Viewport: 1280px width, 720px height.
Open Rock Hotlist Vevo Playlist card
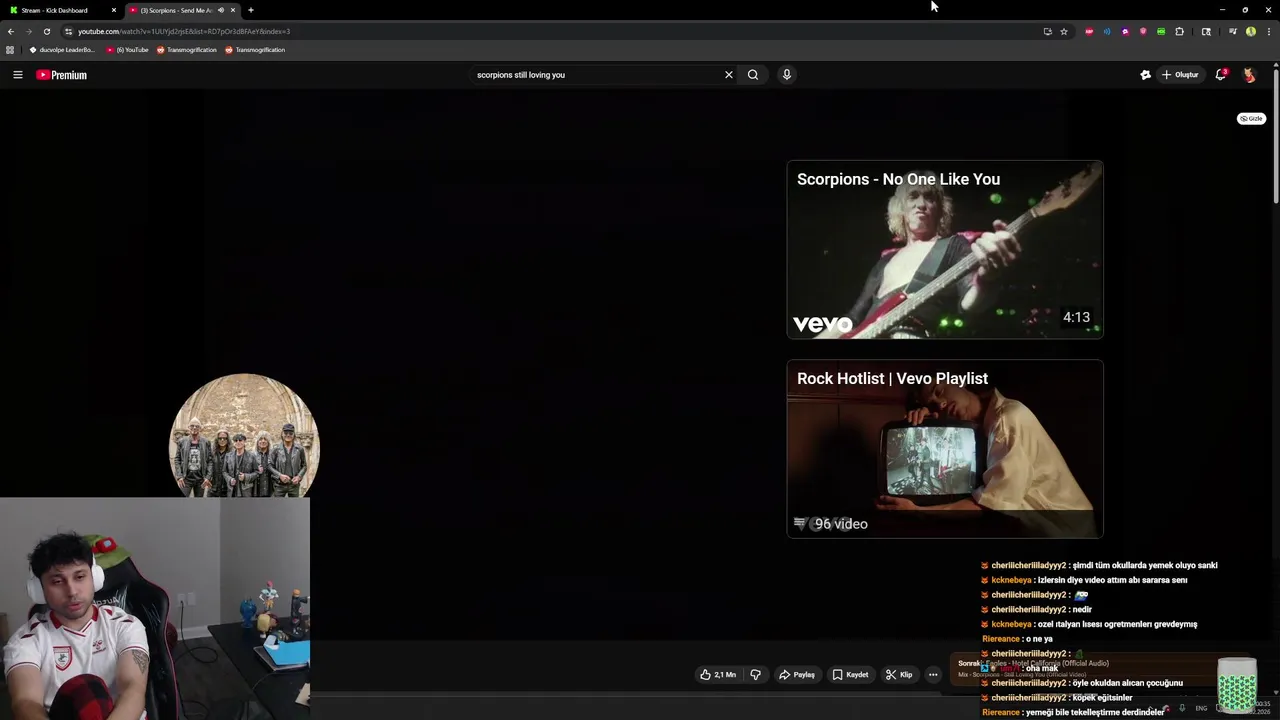click(x=945, y=449)
